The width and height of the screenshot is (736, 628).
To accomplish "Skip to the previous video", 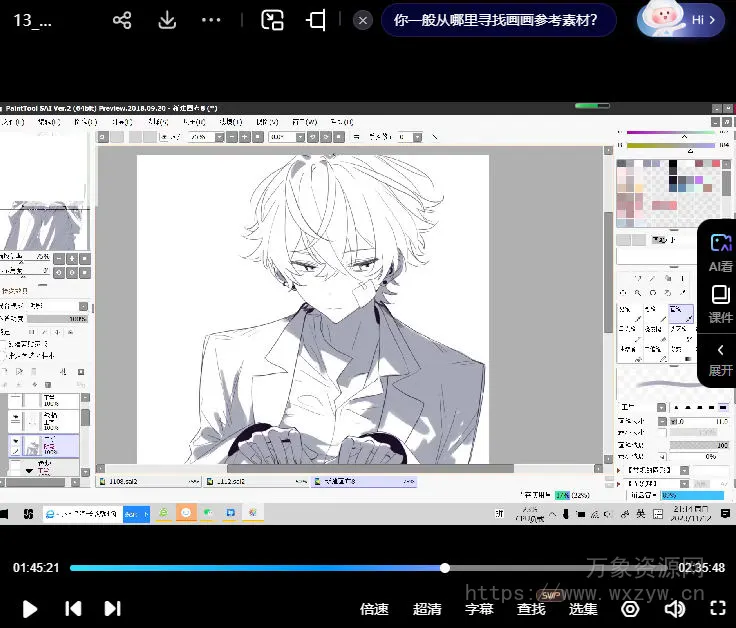I will pos(73,608).
